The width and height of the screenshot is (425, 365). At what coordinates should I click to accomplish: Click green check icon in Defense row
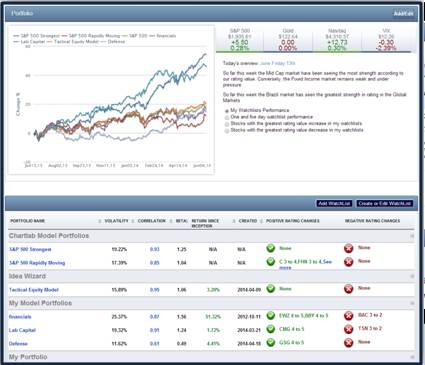[x=271, y=342]
